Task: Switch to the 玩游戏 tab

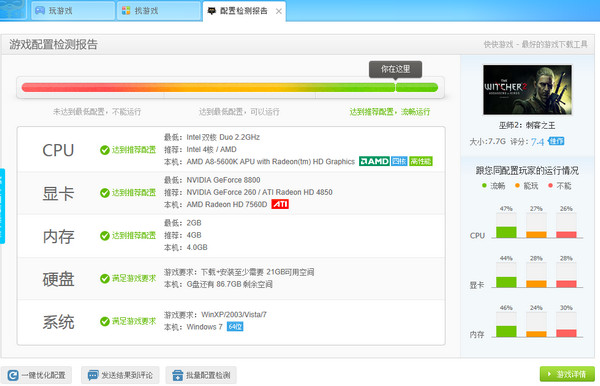Action: (x=73, y=11)
